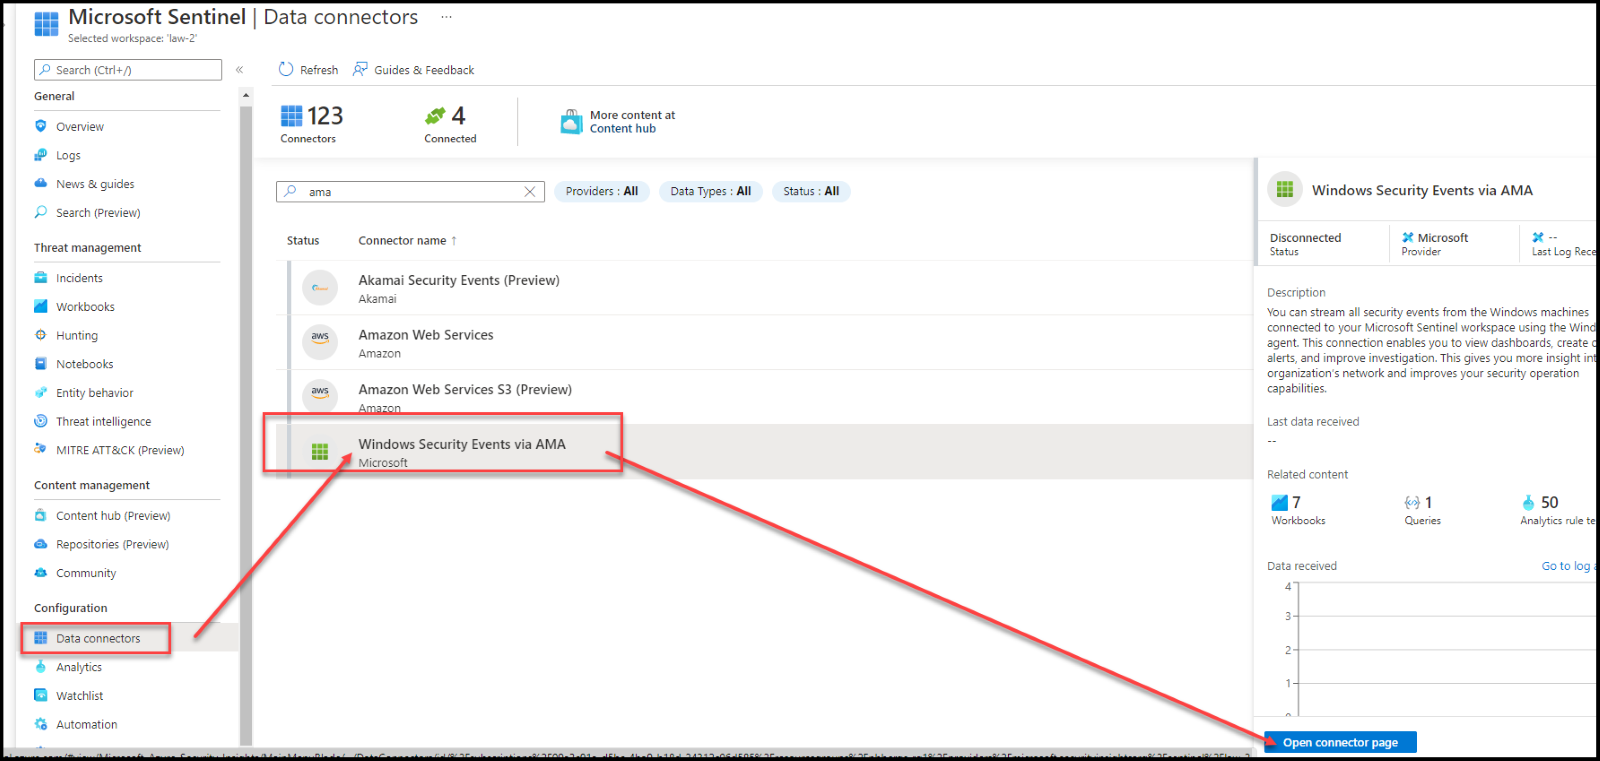Click the Hunting crosshair icon
This screenshot has width=1600, height=761.
41,335
